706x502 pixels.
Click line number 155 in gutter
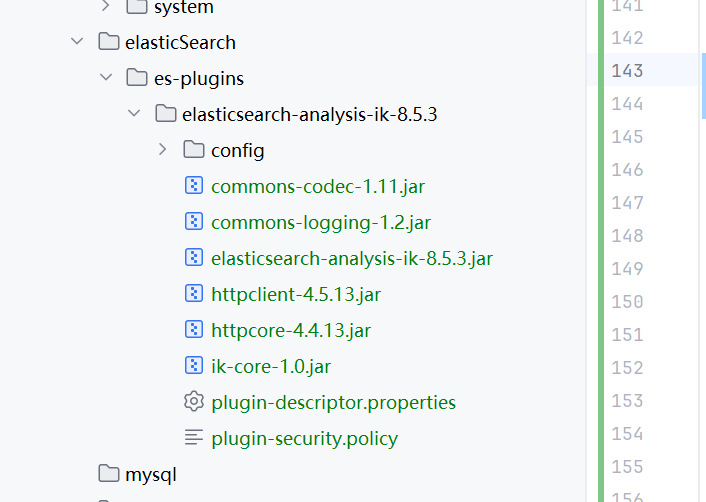click(627, 466)
